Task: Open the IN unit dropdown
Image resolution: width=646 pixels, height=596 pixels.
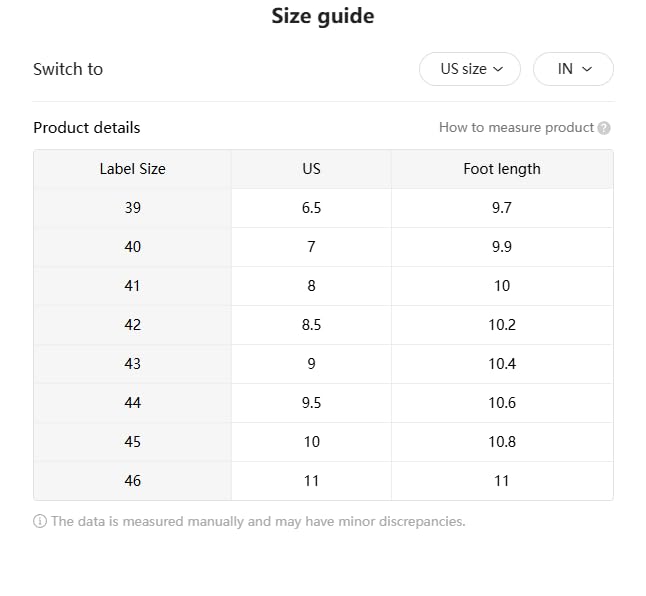Action: point(573,69)
